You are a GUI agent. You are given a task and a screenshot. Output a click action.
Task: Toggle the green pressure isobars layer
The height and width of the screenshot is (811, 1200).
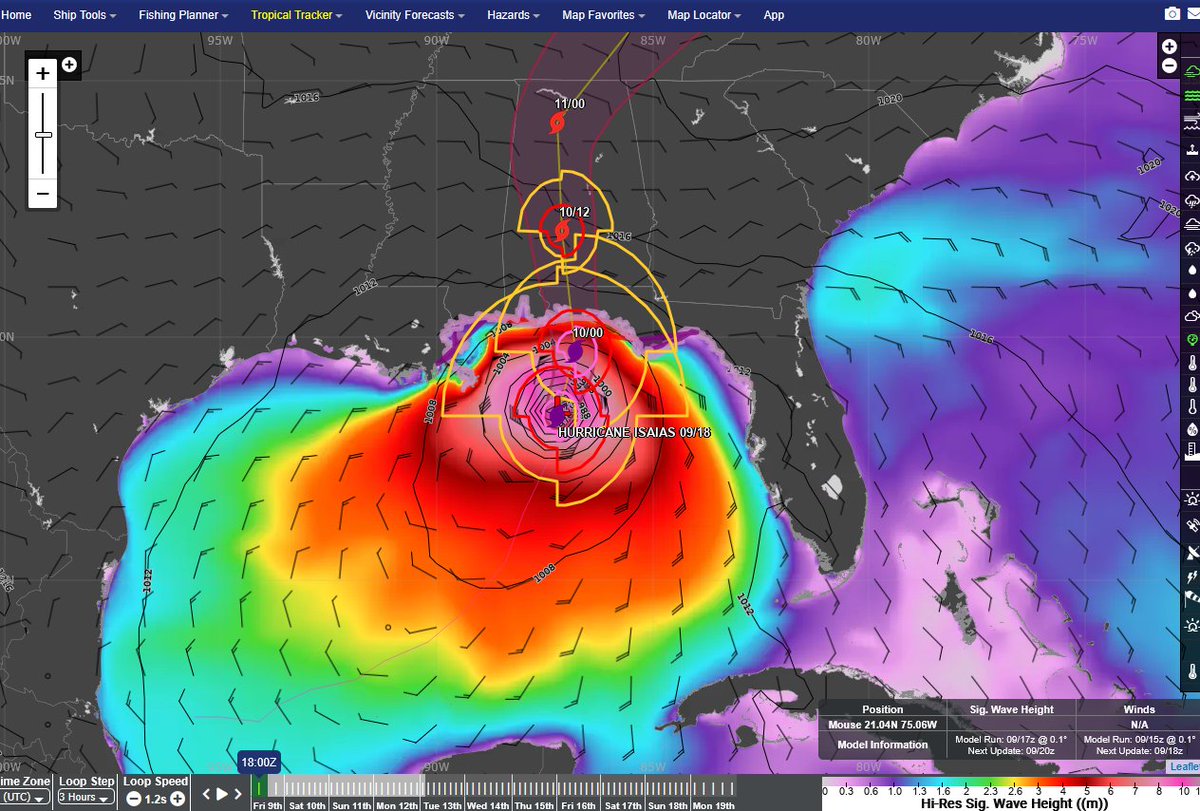(1191, 71)
